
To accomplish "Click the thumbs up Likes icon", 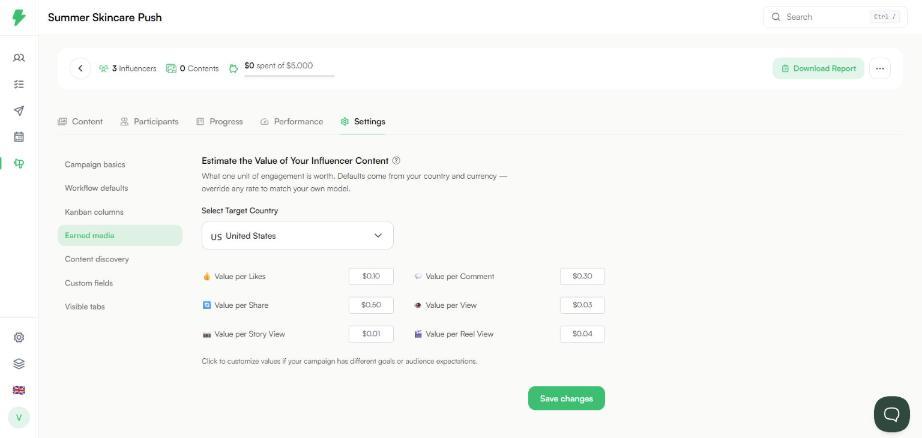I will tap(206, 276).
